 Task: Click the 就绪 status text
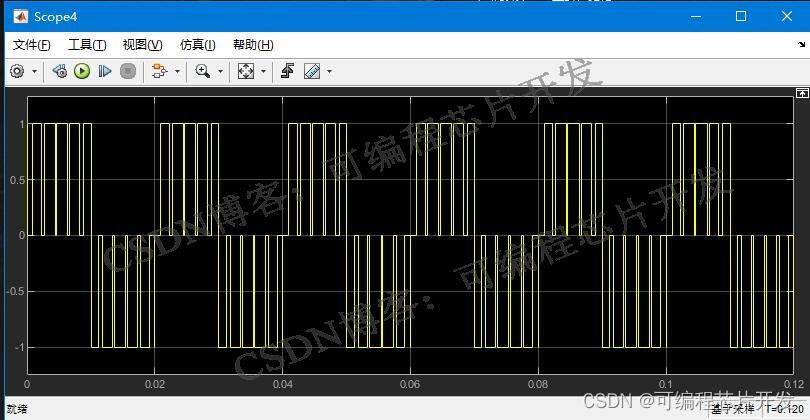17,410
